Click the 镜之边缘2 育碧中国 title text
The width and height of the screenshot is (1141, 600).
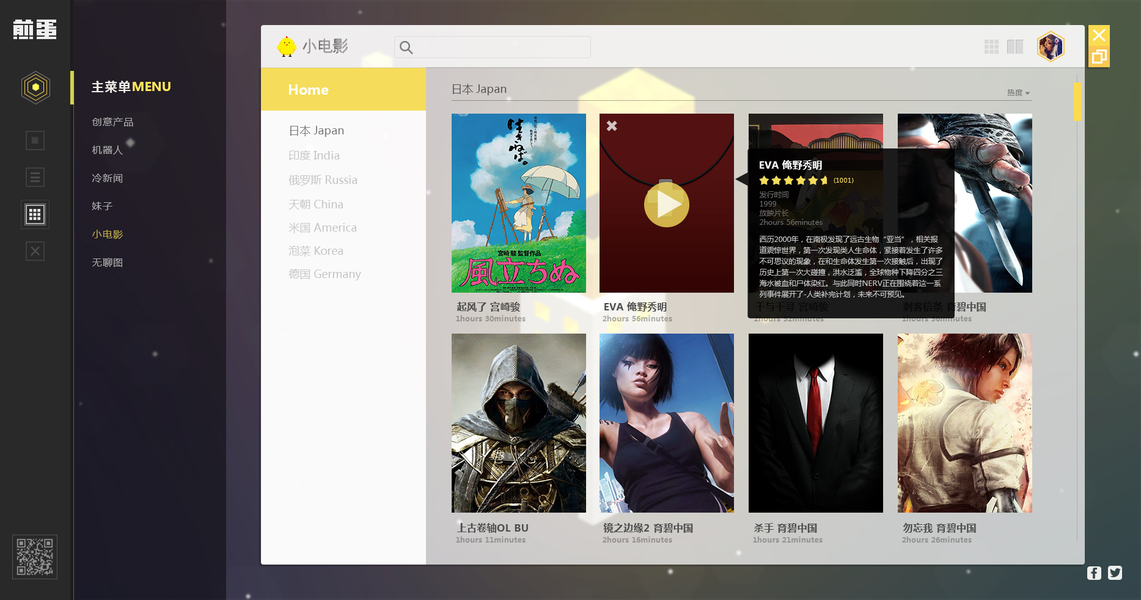tap(648, 528)
